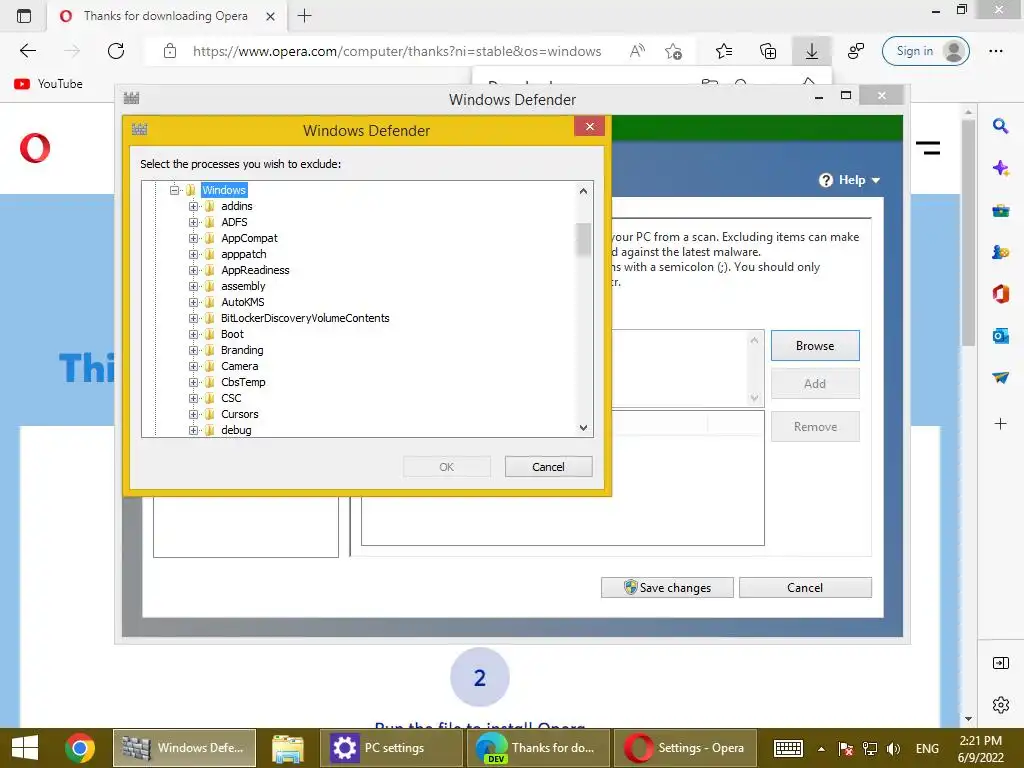The image size is (1024, 768).
Task: Close the Thanks for downloading Opera tab
Action: 270,16
